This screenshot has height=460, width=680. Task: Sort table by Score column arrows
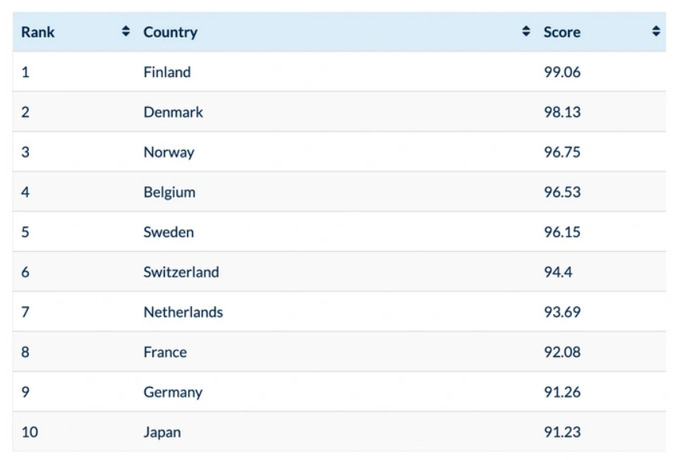click(656, 31)
